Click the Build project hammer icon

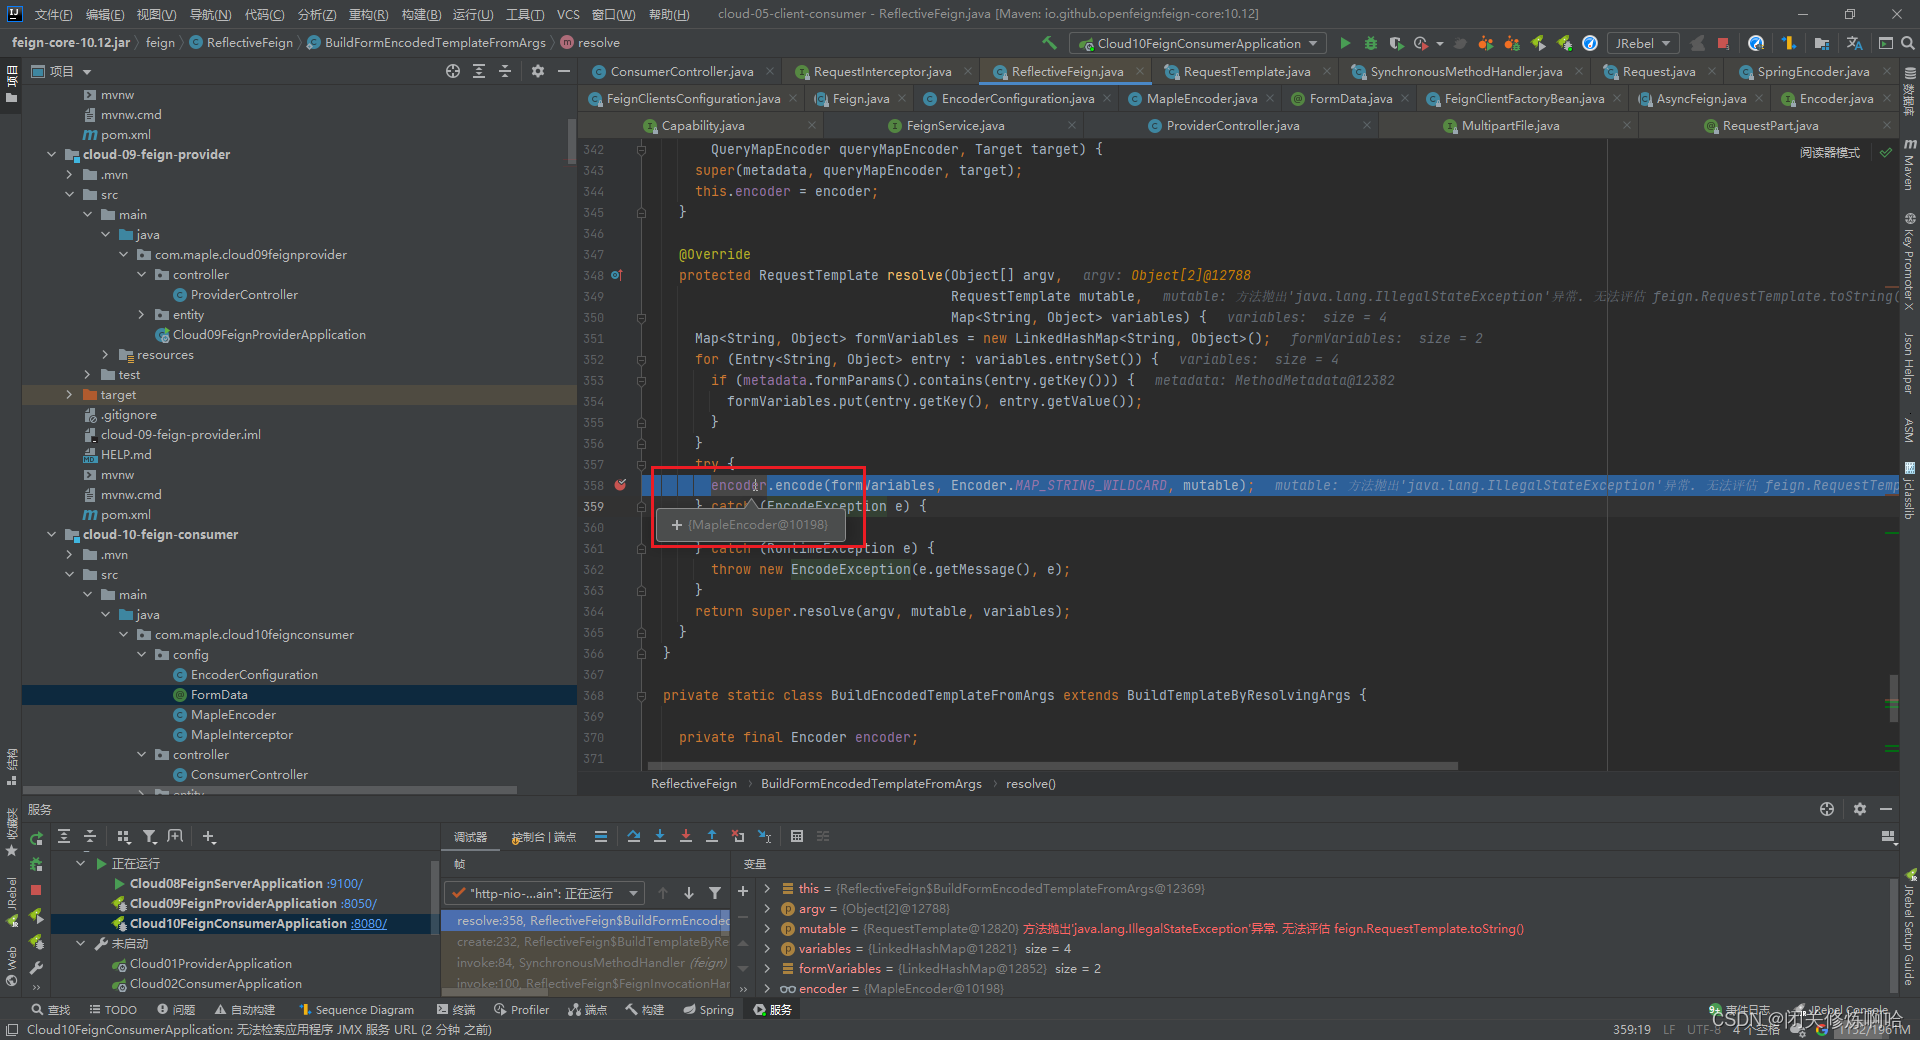click(x=1049, y=43)
